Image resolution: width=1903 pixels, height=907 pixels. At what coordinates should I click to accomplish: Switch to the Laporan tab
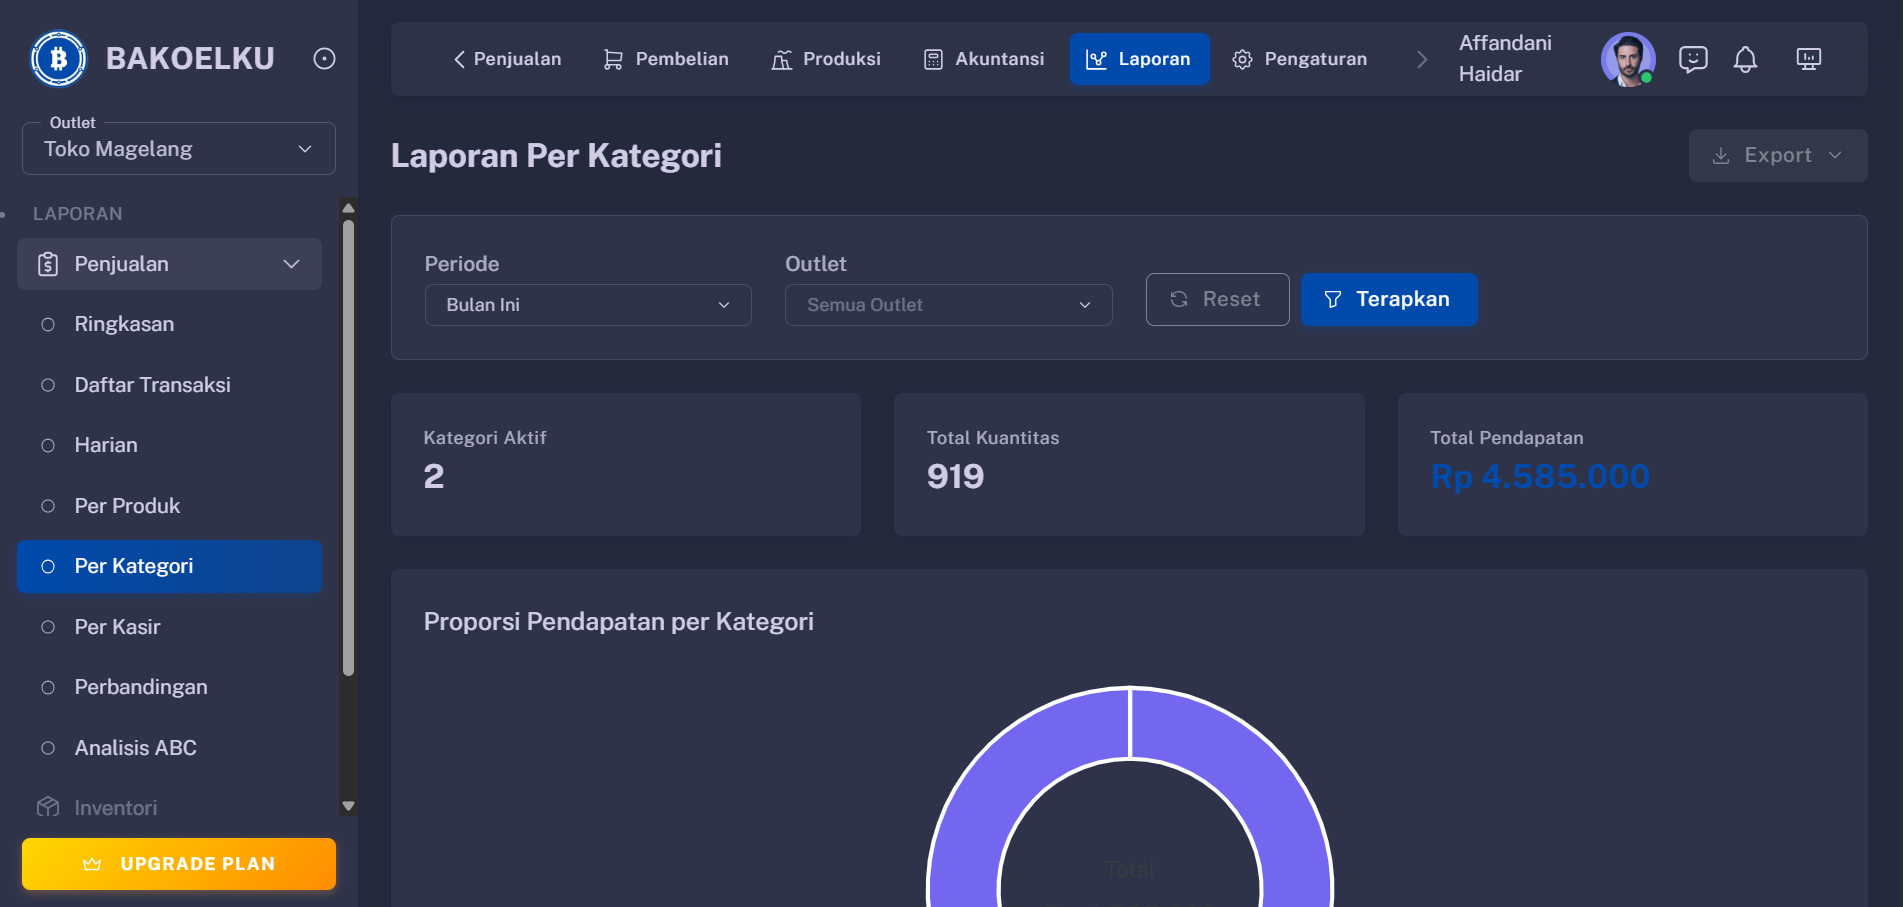[1139, 59]
